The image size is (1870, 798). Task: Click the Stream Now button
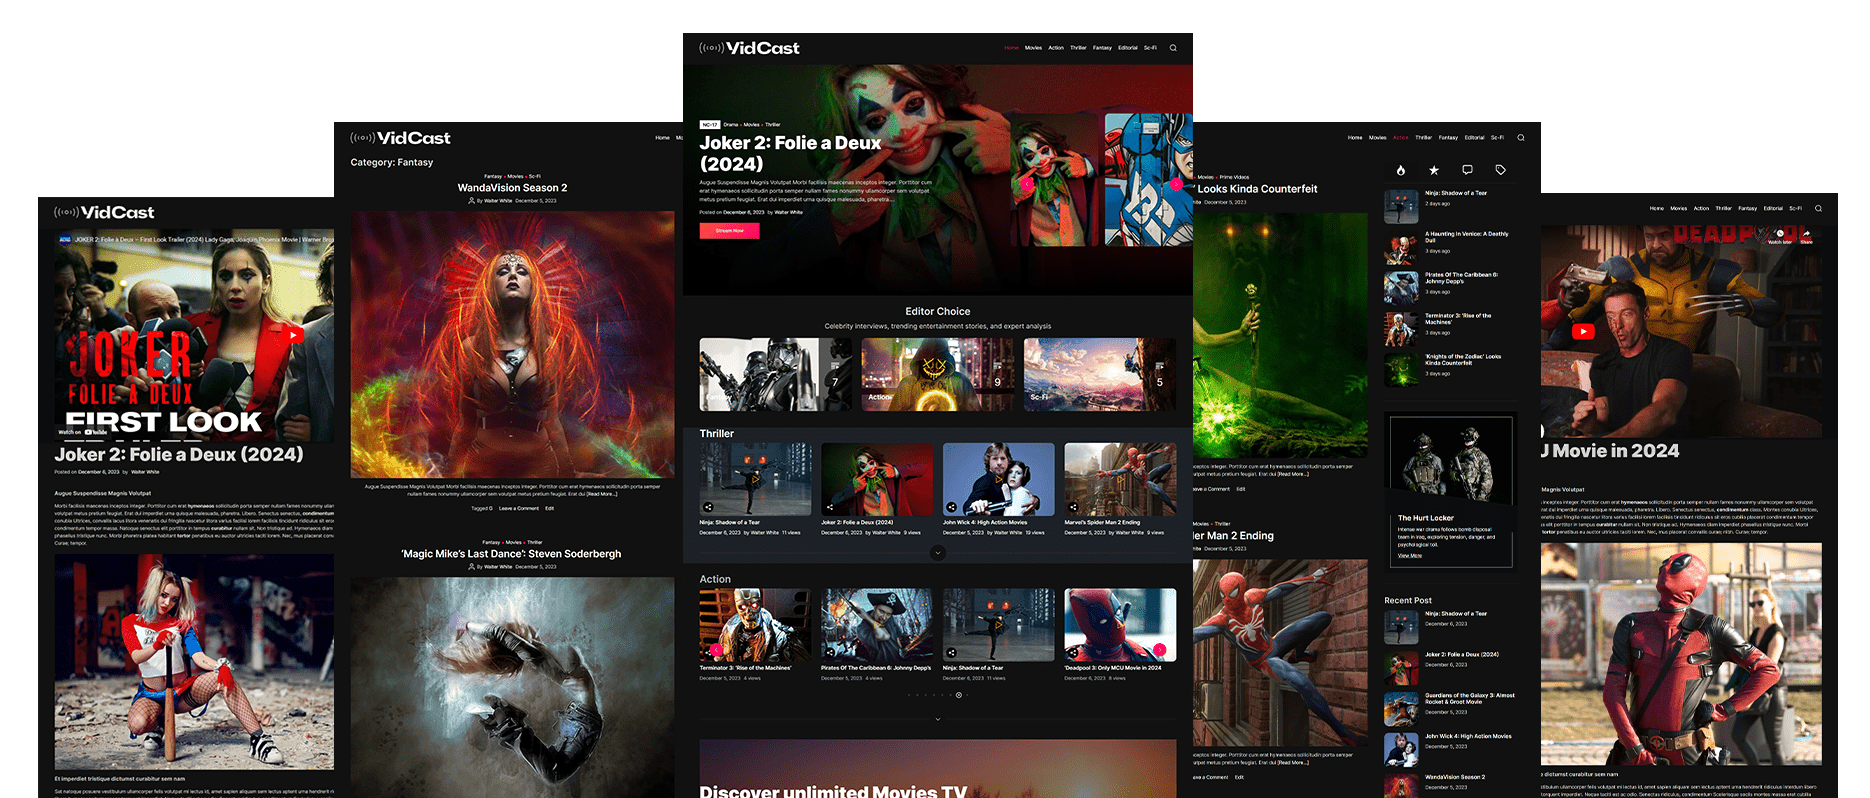tap(729, 231)
